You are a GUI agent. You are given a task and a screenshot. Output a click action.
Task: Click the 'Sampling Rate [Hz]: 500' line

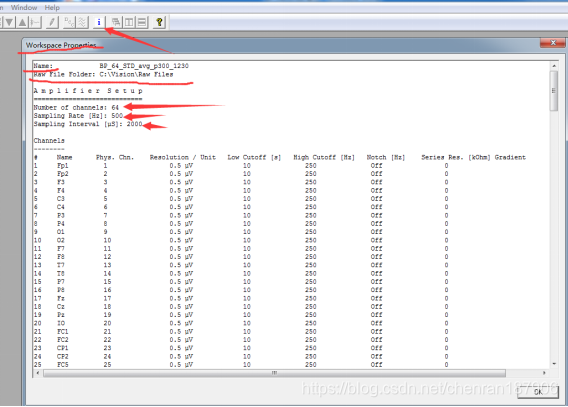pos(78,116)
